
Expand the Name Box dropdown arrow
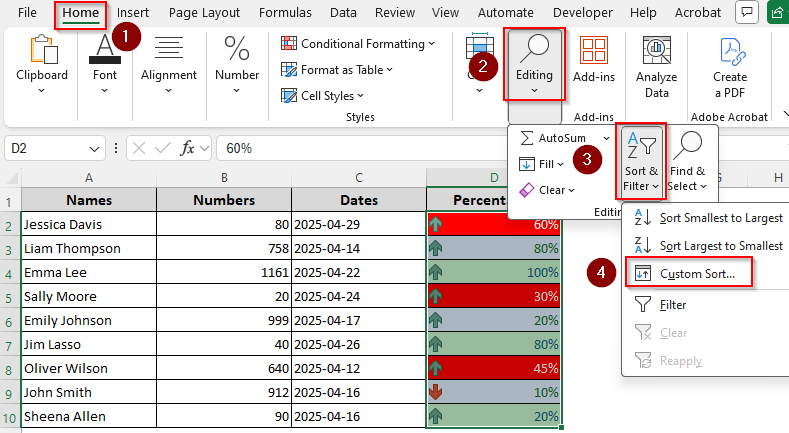click(94, 149)
